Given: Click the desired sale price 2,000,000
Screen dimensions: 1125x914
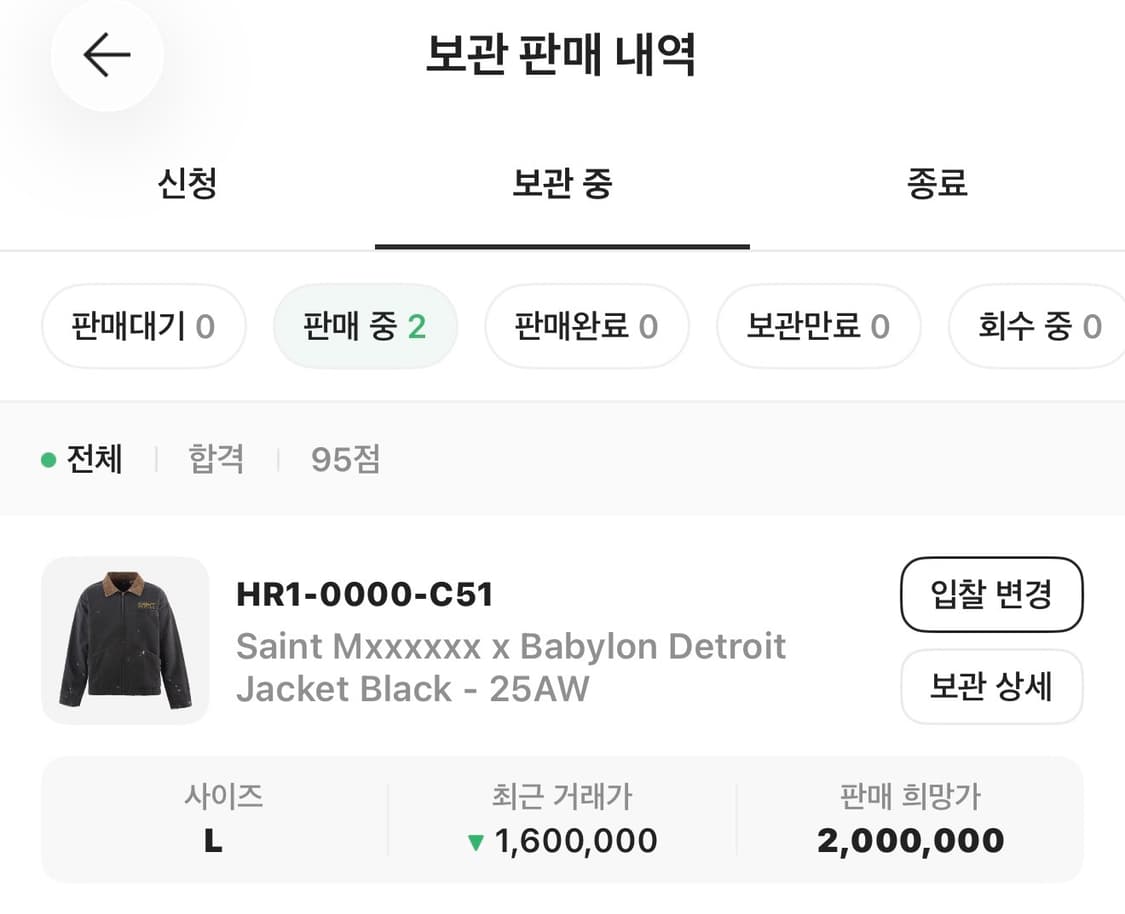Looking at the screenshot, I should 908,840.
